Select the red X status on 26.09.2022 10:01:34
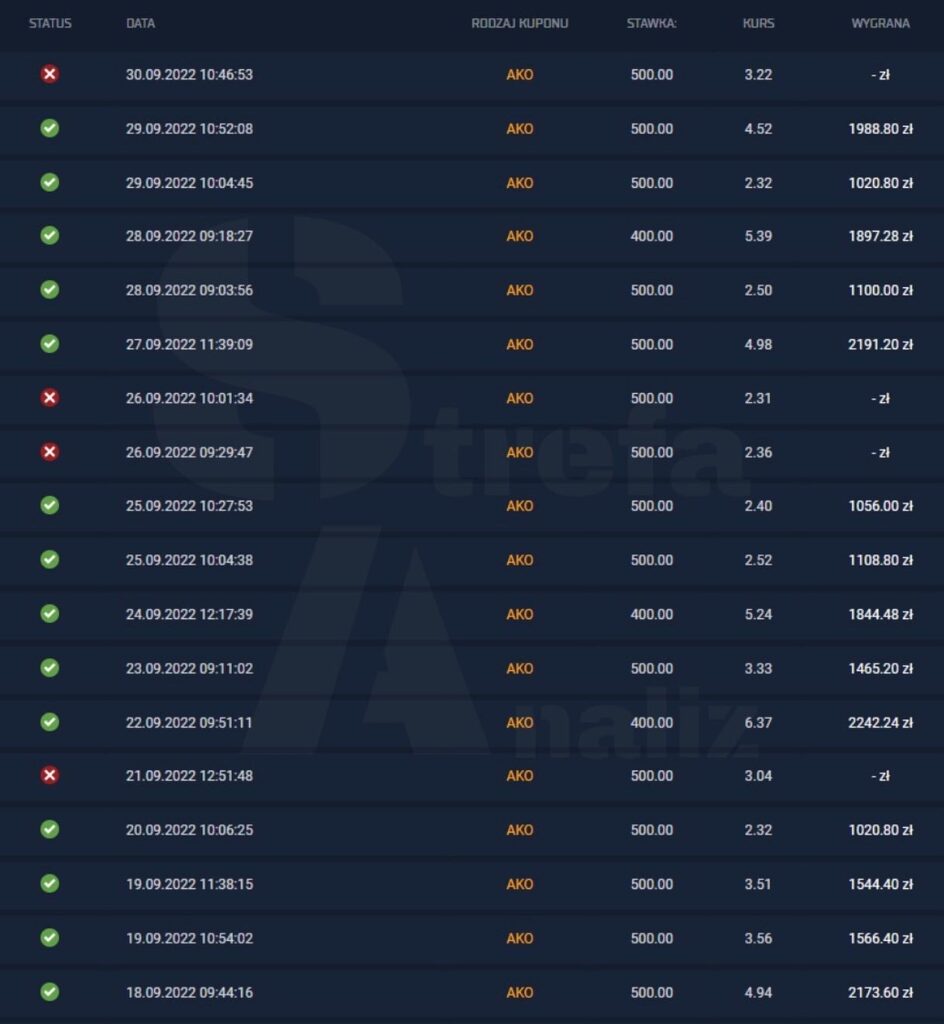Image resolution: width=944 pixels, height=1024 pixels. (50, 398)
